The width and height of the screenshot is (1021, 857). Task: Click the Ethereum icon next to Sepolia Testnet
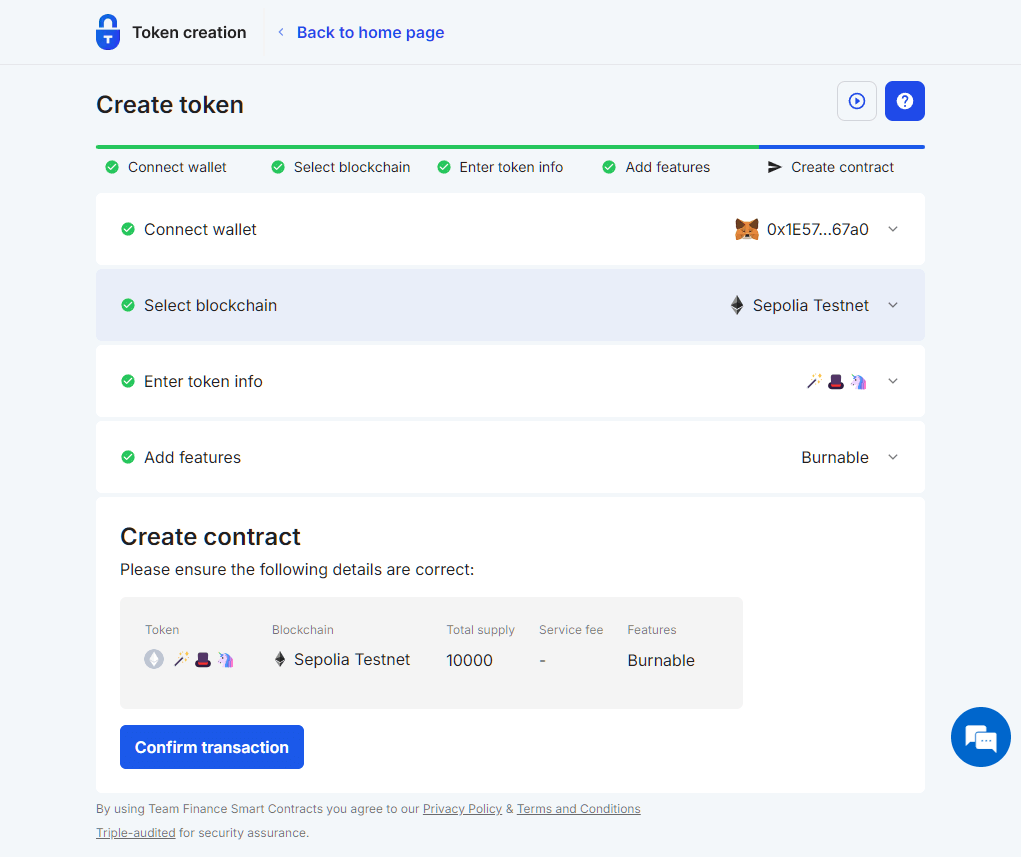737,305
